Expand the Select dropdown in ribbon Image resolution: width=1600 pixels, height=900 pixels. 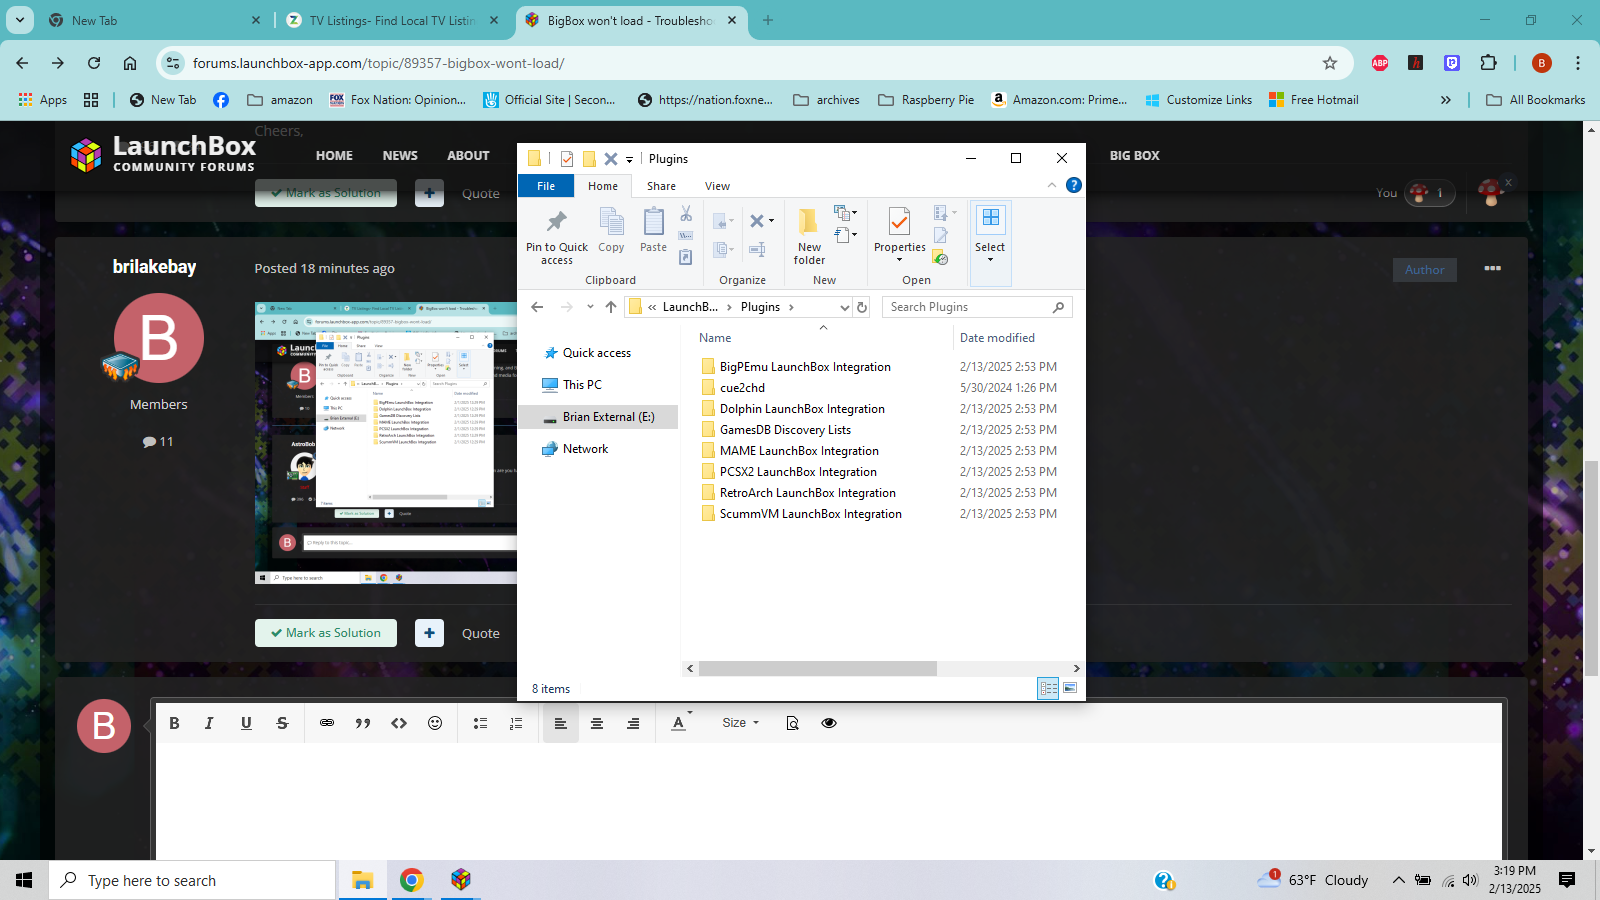(990, 259)
